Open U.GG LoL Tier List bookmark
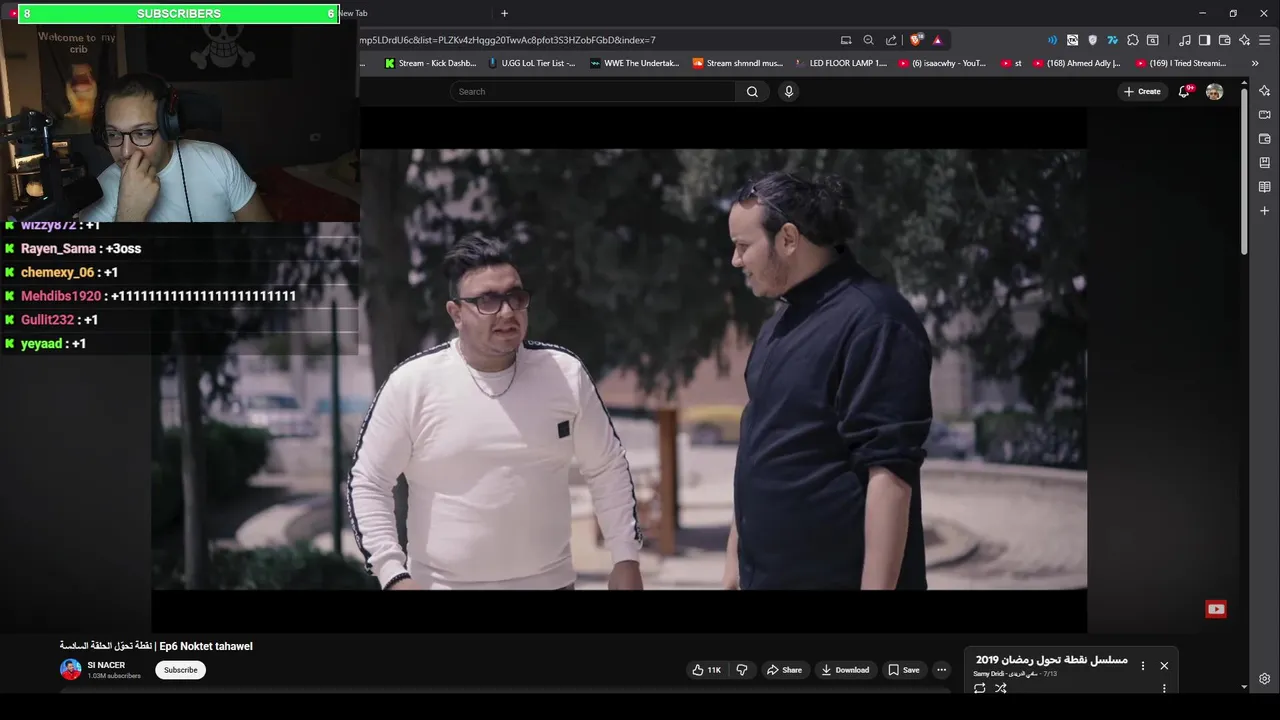 click(531, 63)
